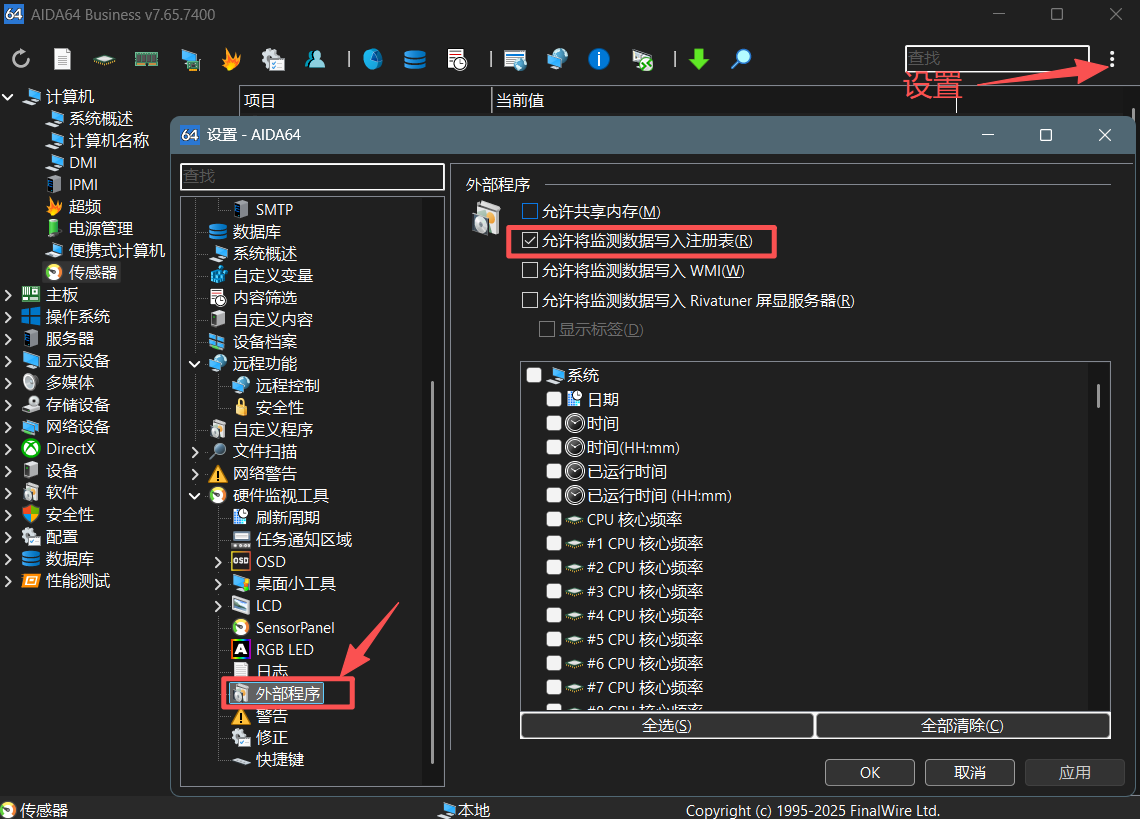1140x819 pixels.
Task: Click the globe with monitor toolbar icon
Action: (x=557, y=59)
